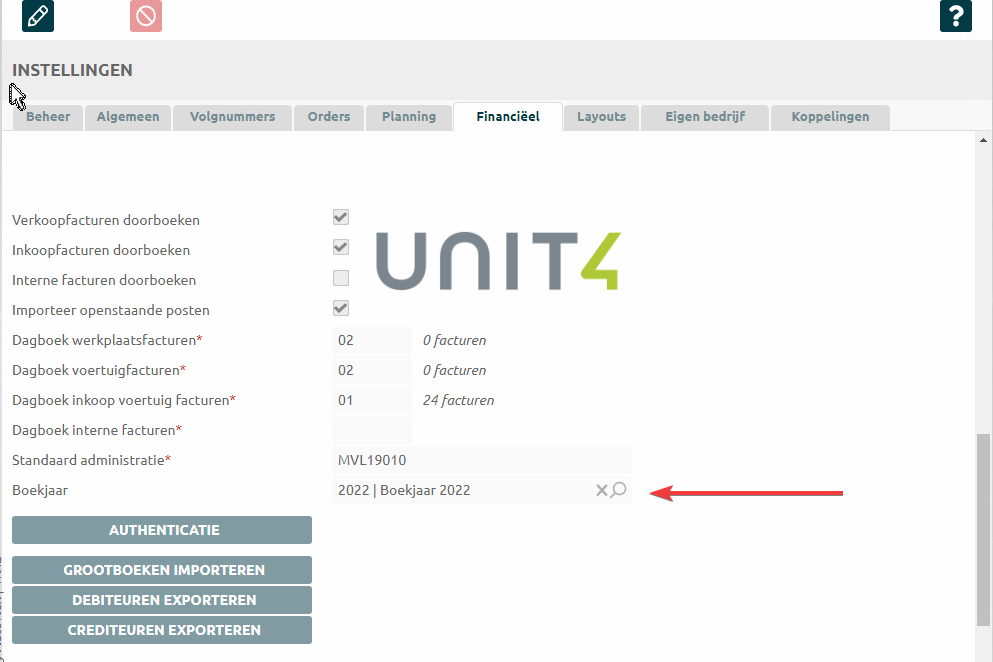Select the Volgnummers tab
This screenshot has height=662, width=993.
(x=232, y=117)
